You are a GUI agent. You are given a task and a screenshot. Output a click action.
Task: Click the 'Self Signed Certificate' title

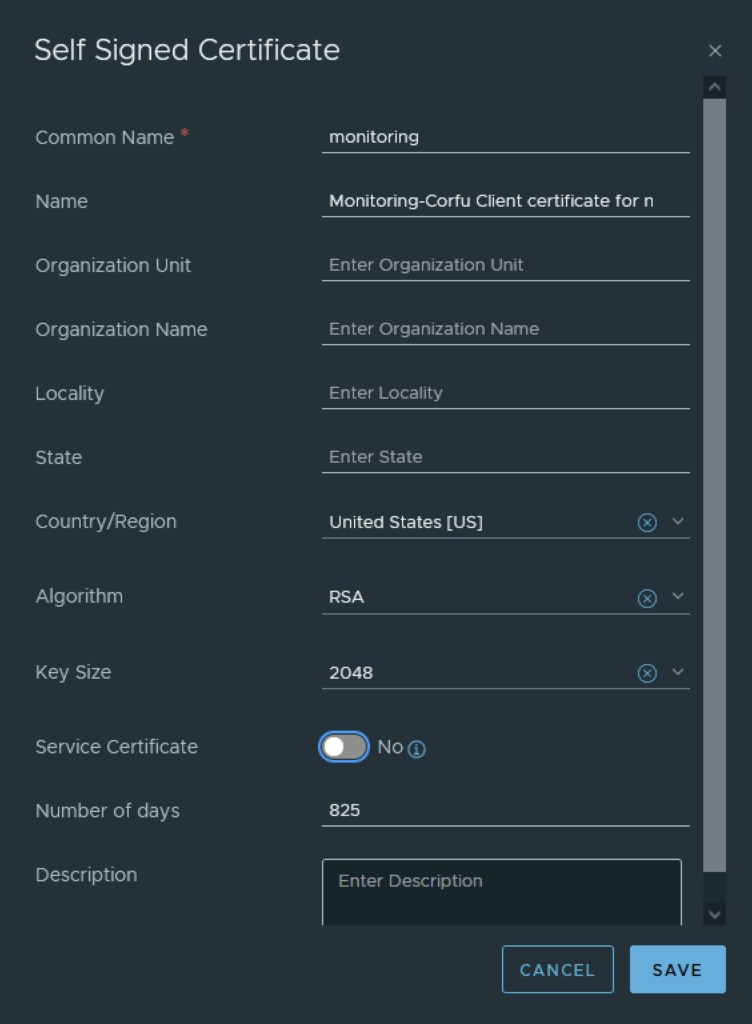click(x=187, y=50)
